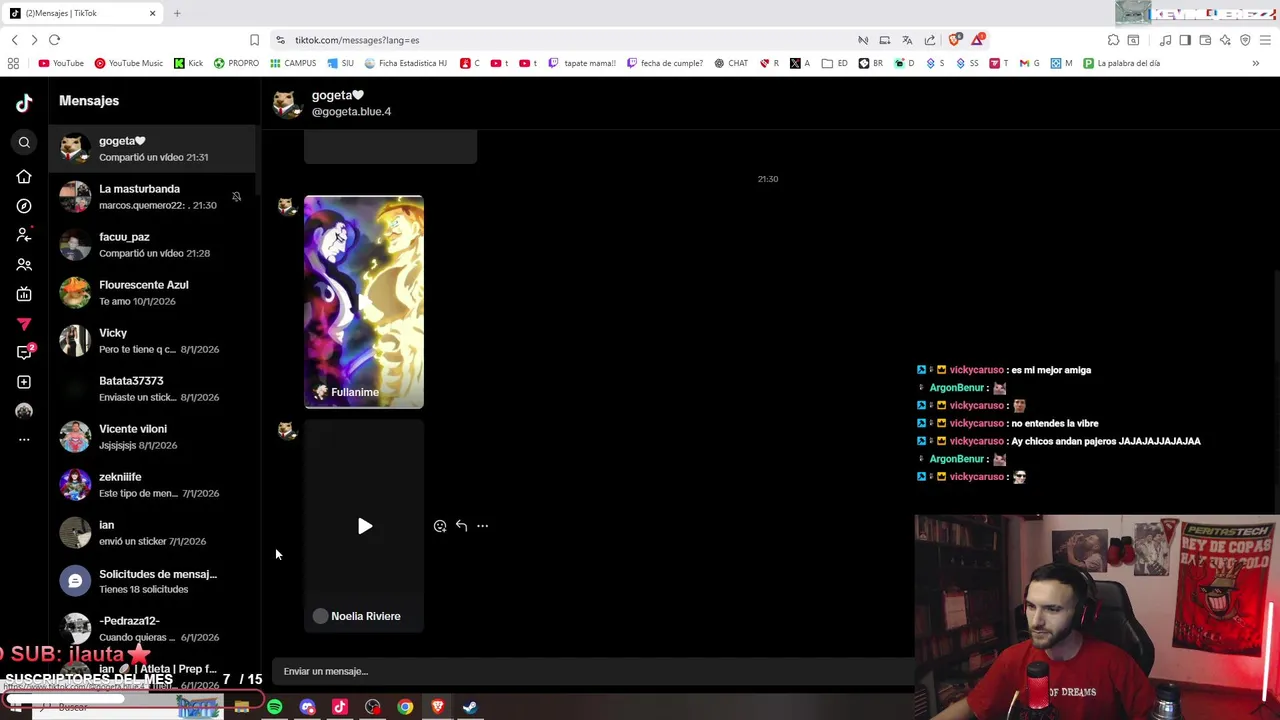Viewport: 1280px width, 720px height.
Task: Open Brave Rewards triangle icon
Action: pyautogui.click(x=977, y=40)
